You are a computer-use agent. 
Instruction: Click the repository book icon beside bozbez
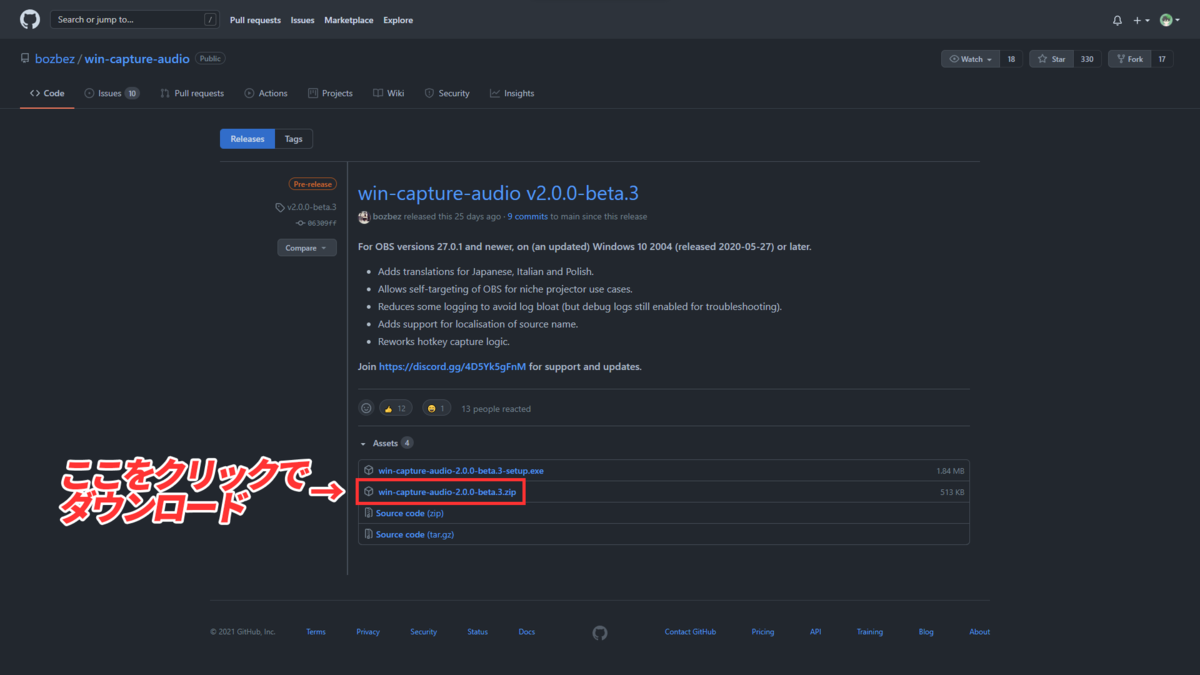tap(25, 57)
